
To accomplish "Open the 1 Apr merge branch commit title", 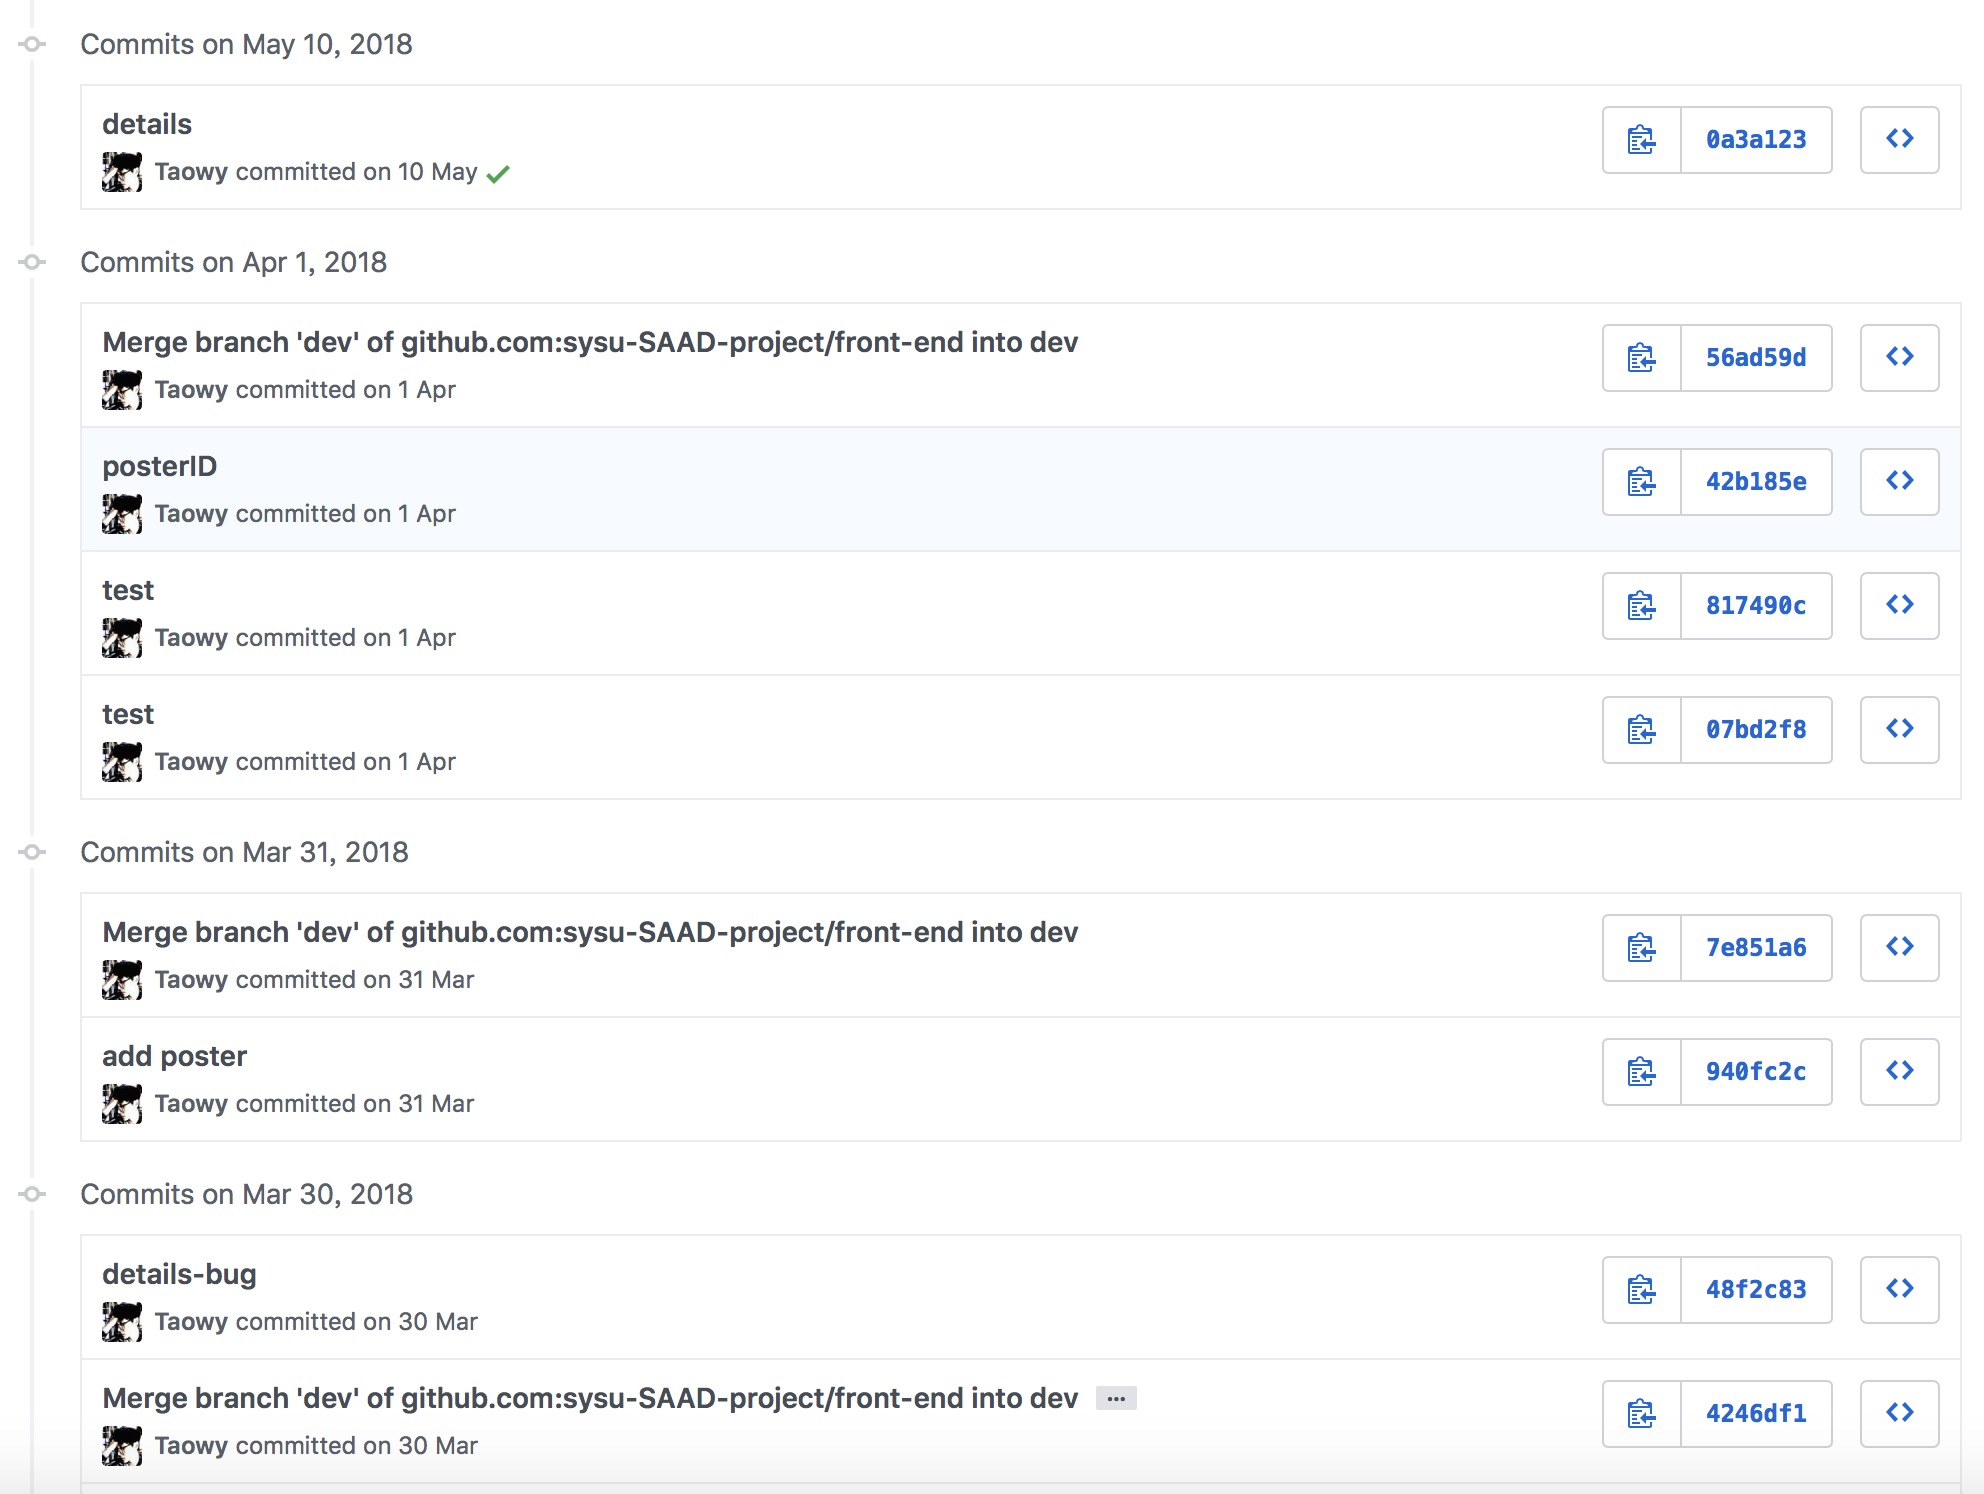I will point(590,342).
